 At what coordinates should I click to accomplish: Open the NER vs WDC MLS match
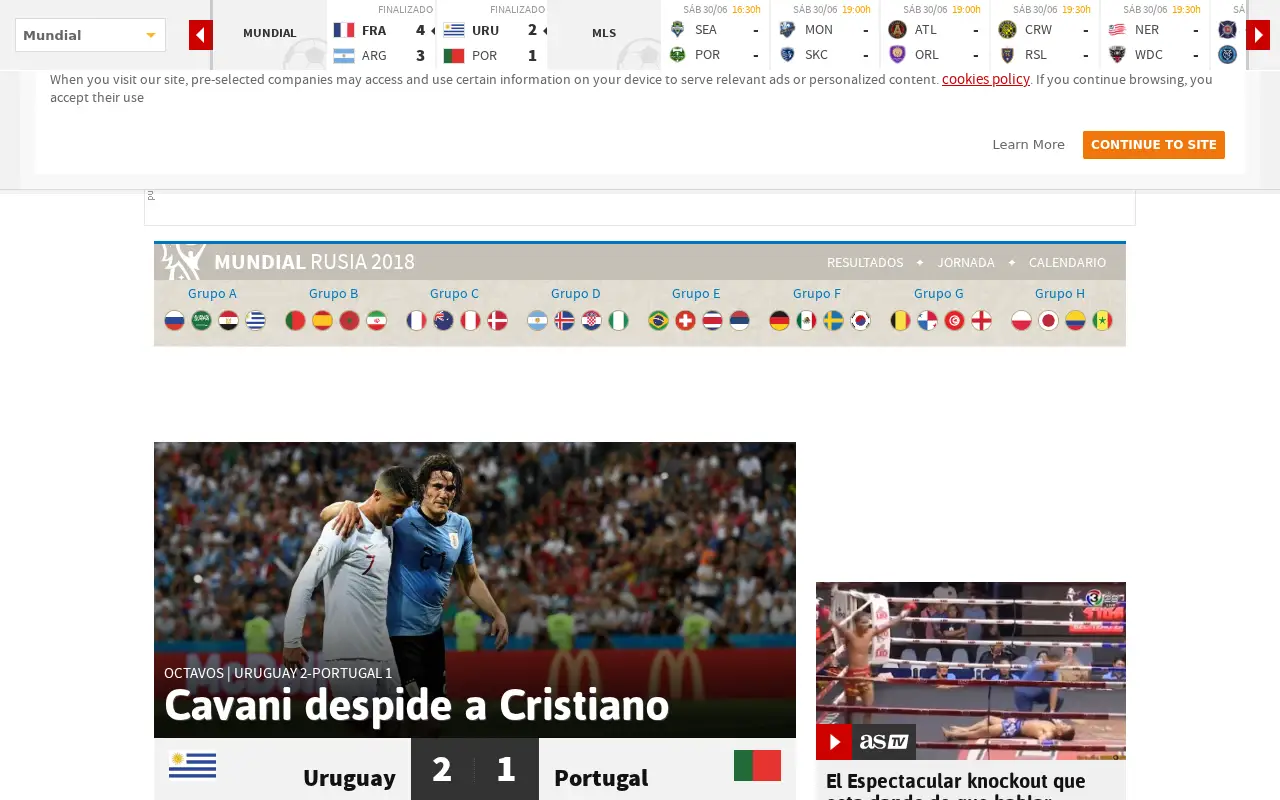[x=1155, y=35]
